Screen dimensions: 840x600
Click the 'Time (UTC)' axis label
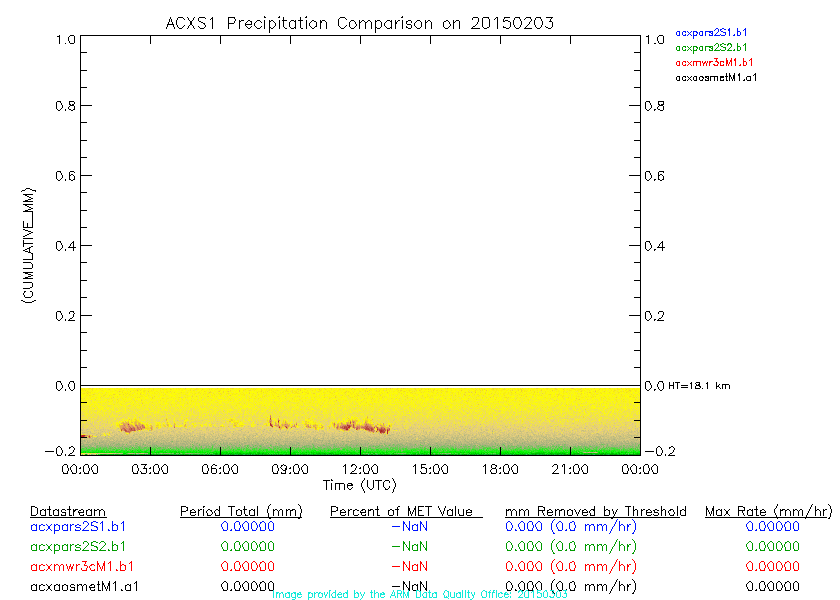tap(360, 485)
